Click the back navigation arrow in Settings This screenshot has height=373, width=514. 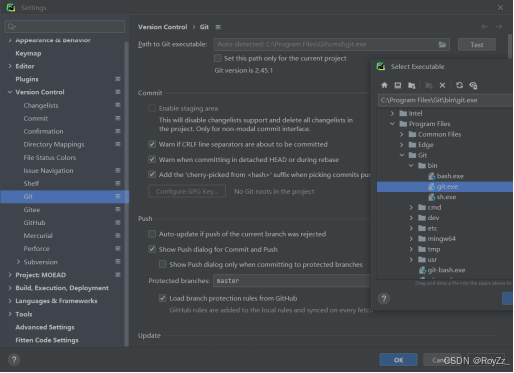pos(485,27)
